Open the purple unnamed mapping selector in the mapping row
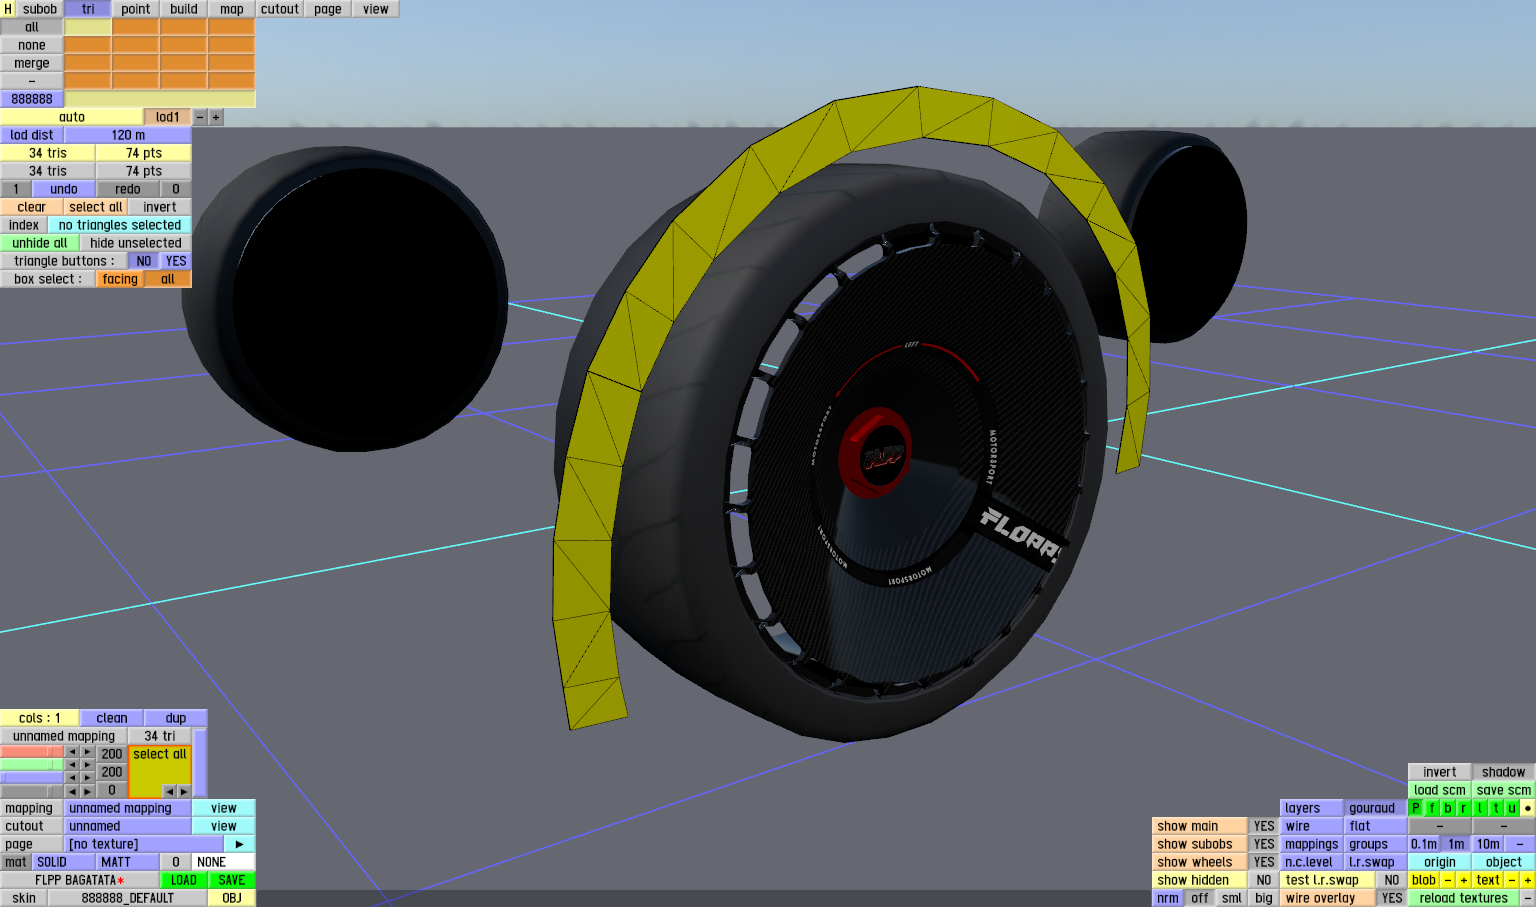 (x=128, y=808)
